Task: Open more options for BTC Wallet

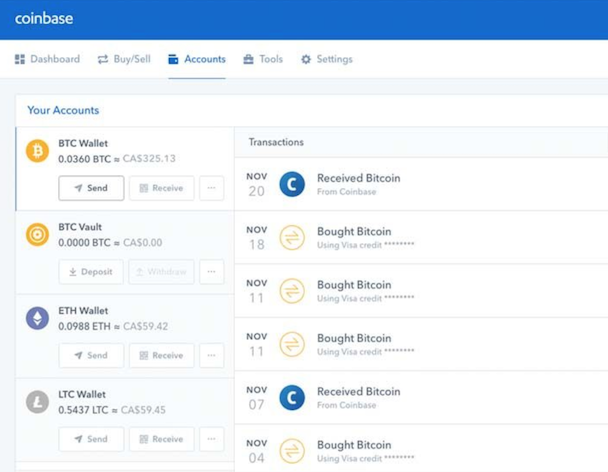Action: point(212,188)
